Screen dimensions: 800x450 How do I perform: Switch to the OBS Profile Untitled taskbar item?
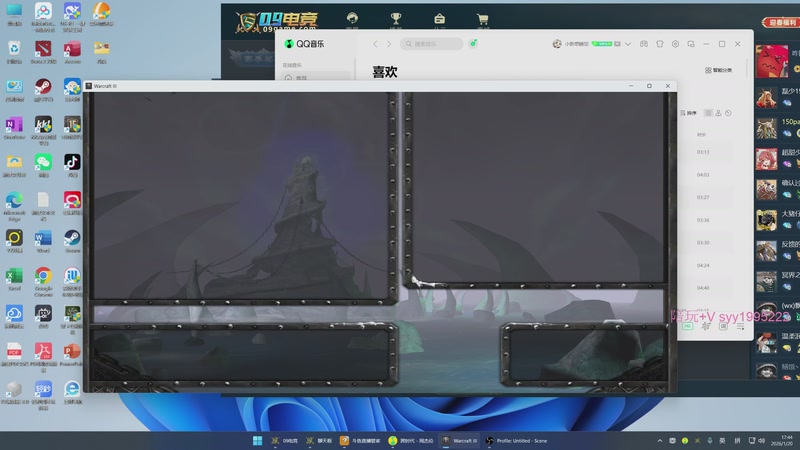point(516,440)
